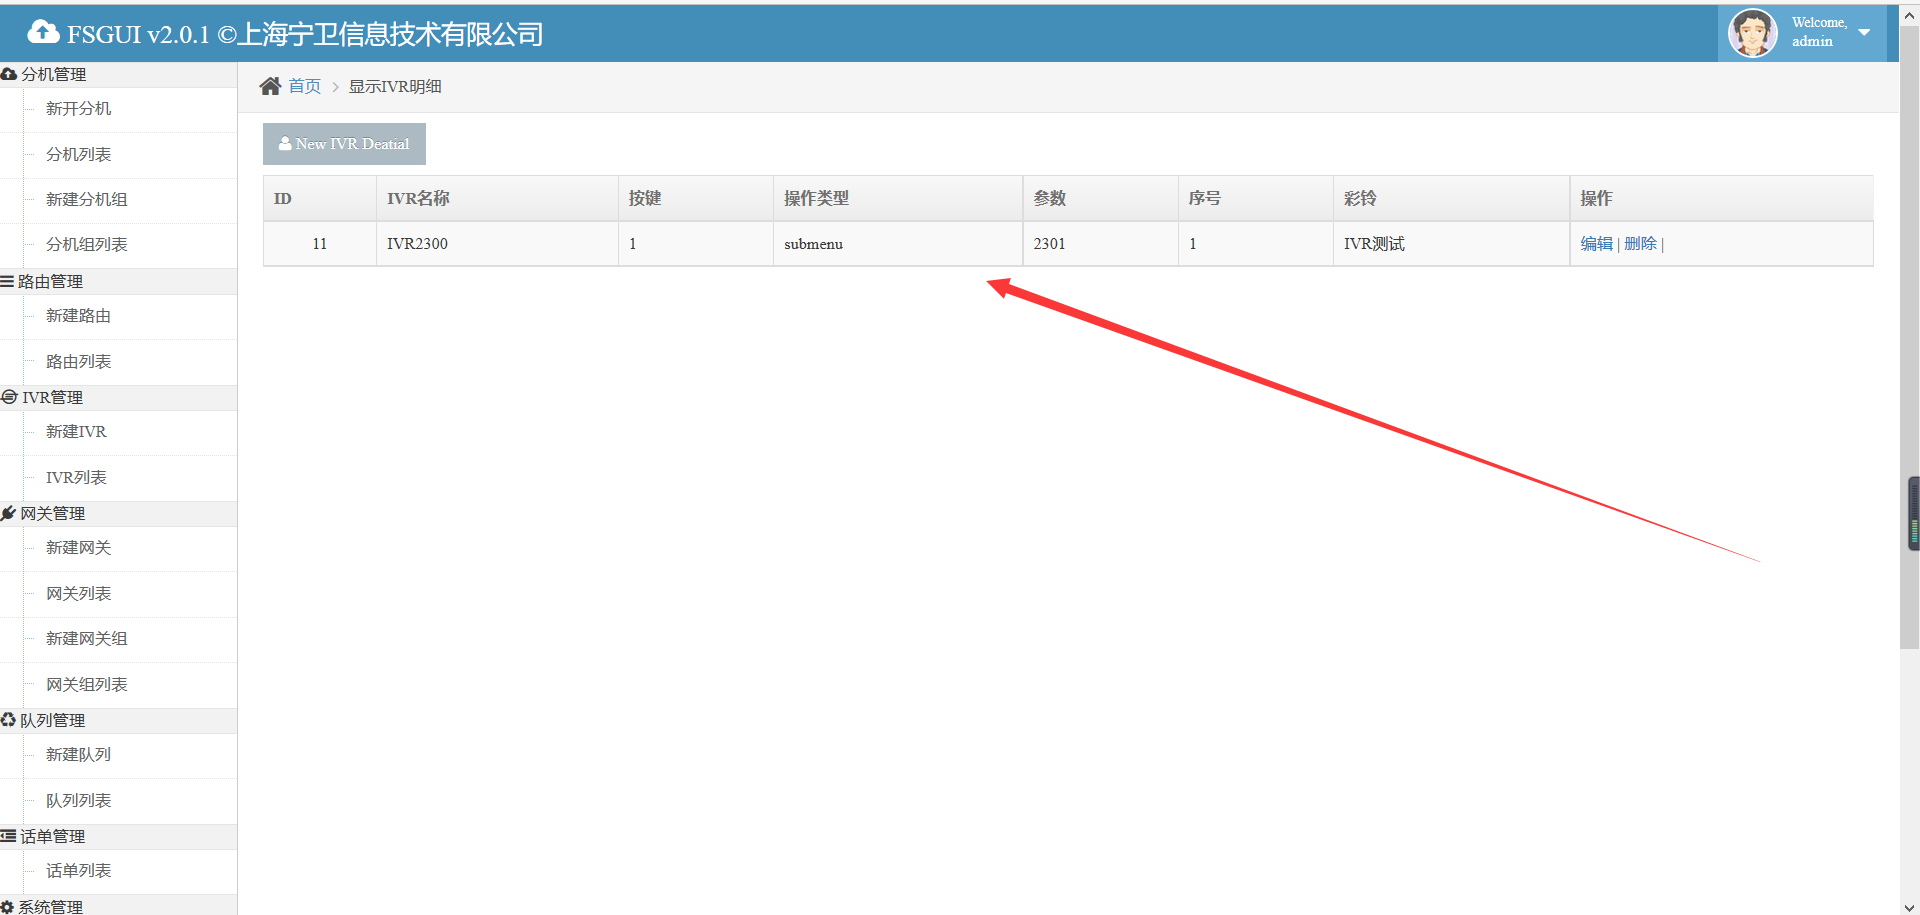Expand the 系统管理 sidebar section

point(50,906)
